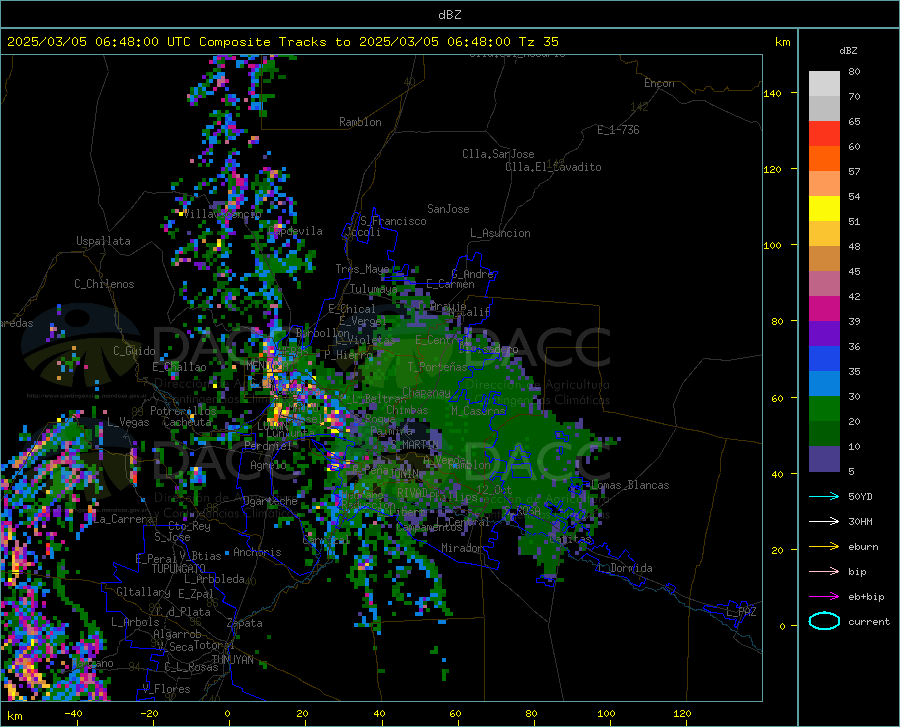
Task: Click the 100 km horizontal axis tick
Action: [606, 713]
